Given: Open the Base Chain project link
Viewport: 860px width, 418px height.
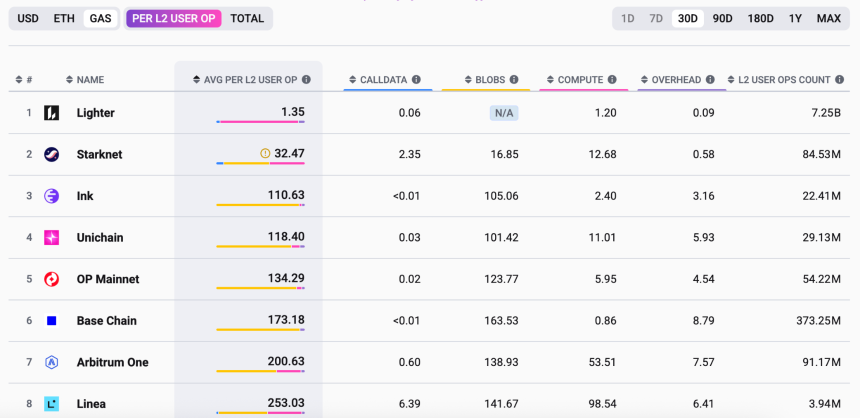Looking at the screenshot, I should (106, 321).
